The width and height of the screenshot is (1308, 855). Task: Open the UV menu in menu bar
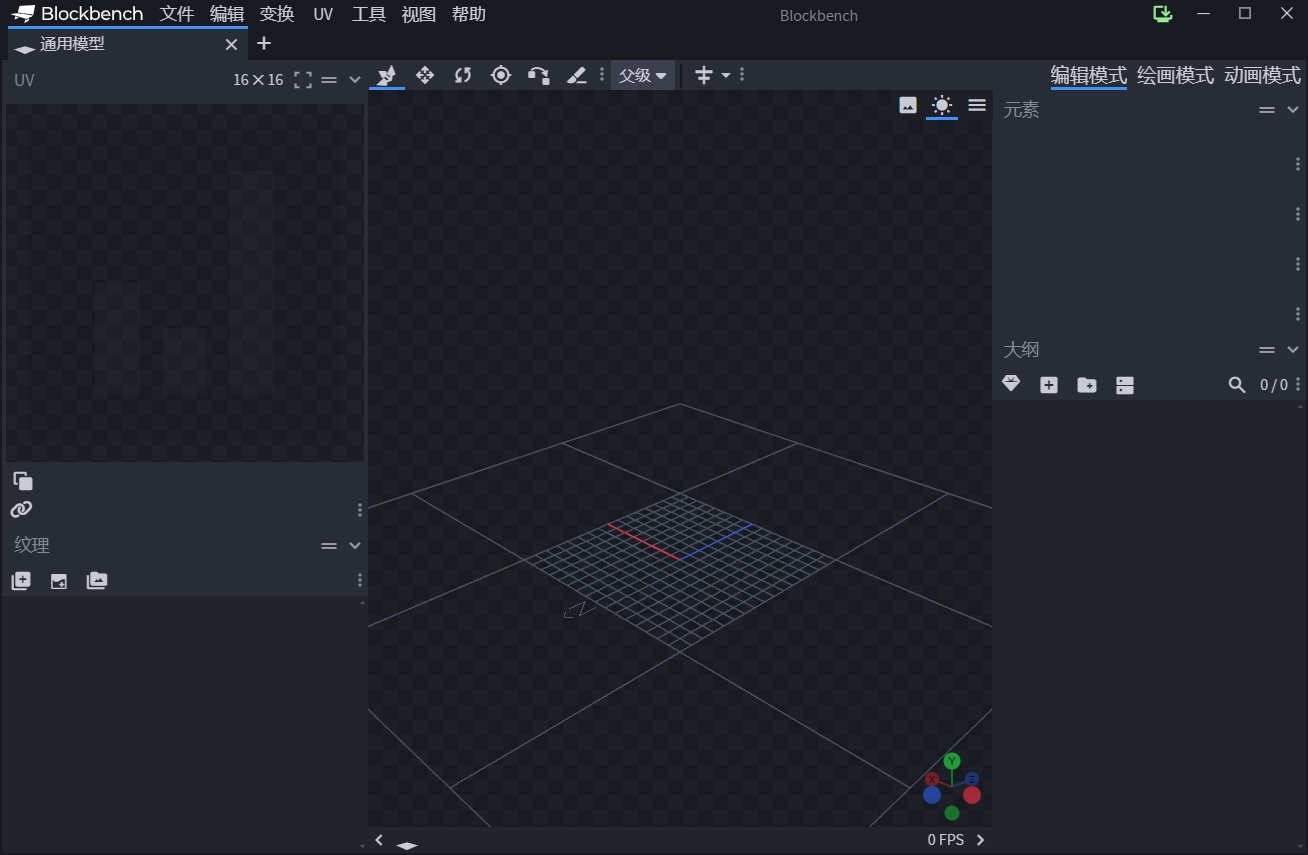click(323, 14)
